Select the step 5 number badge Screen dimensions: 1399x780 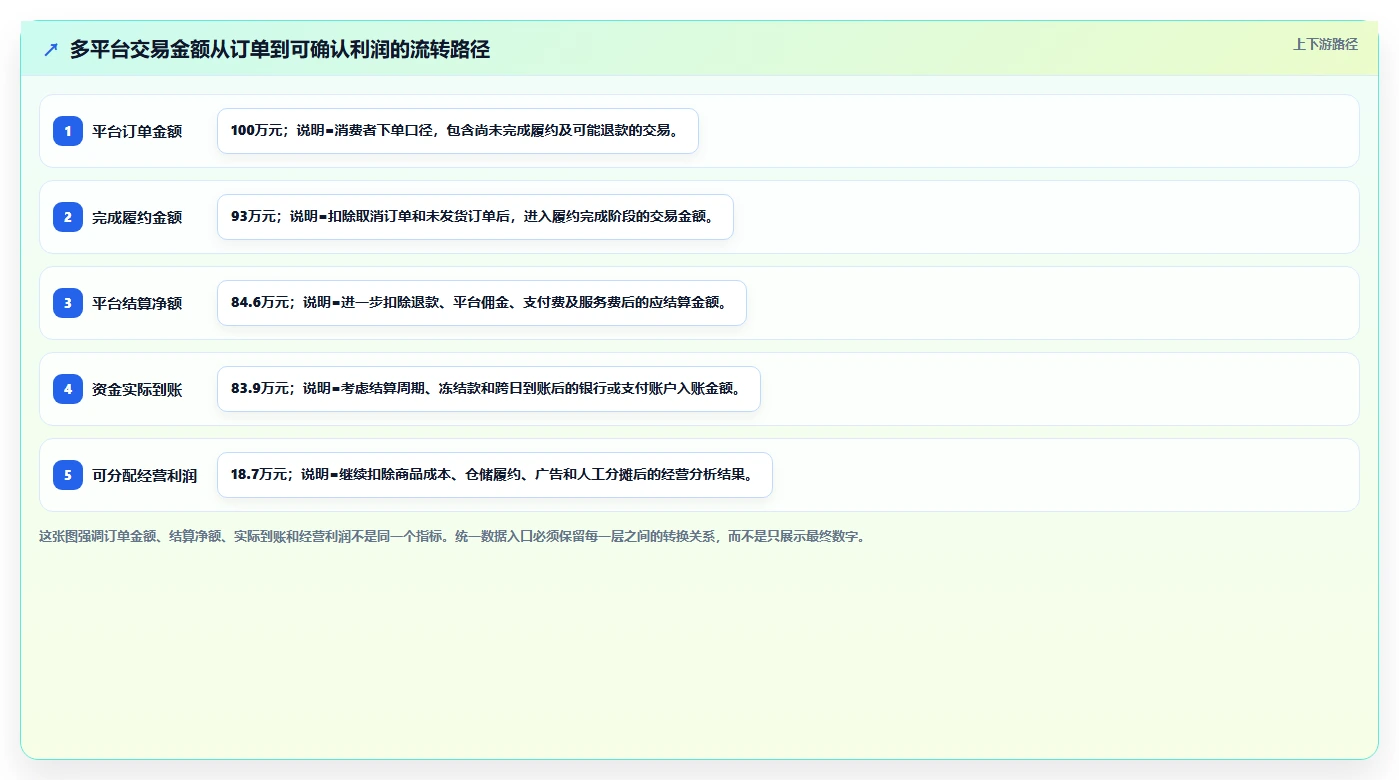pyautogui.click(x=68, y=475)
